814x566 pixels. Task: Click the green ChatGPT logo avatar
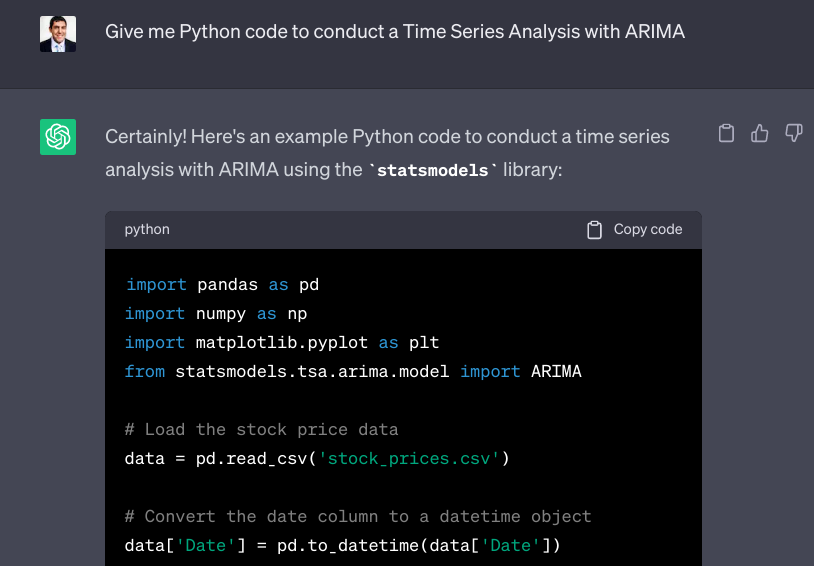pyautogui.click(x=58, y=137)
